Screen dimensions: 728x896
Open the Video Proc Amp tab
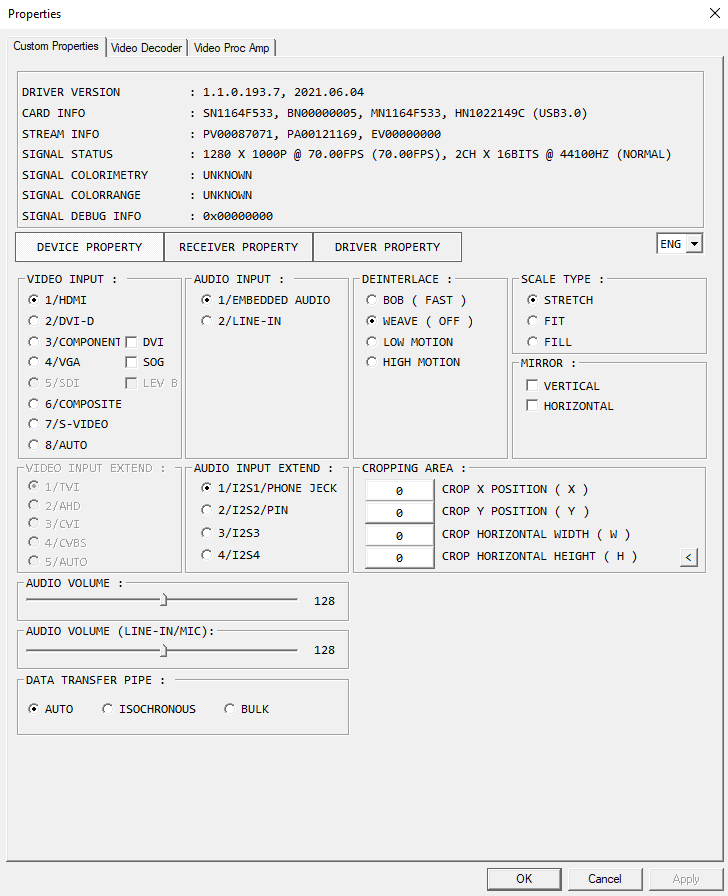pyautogui.click(x=231, y=48)
